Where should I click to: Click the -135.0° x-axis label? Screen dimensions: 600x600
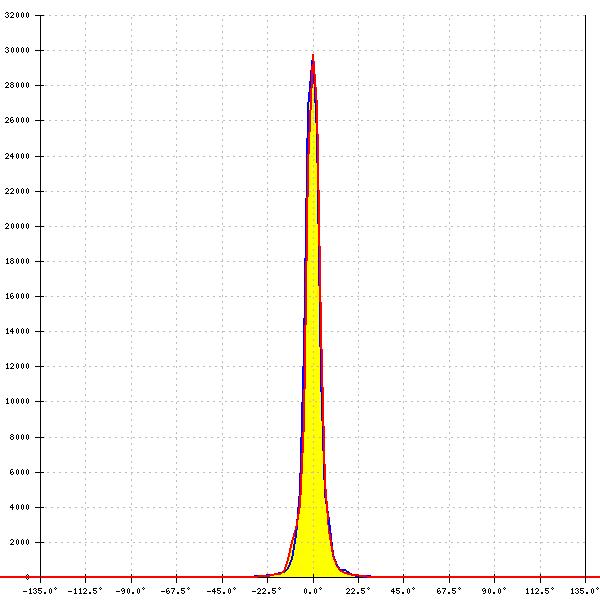click(40, 591)
